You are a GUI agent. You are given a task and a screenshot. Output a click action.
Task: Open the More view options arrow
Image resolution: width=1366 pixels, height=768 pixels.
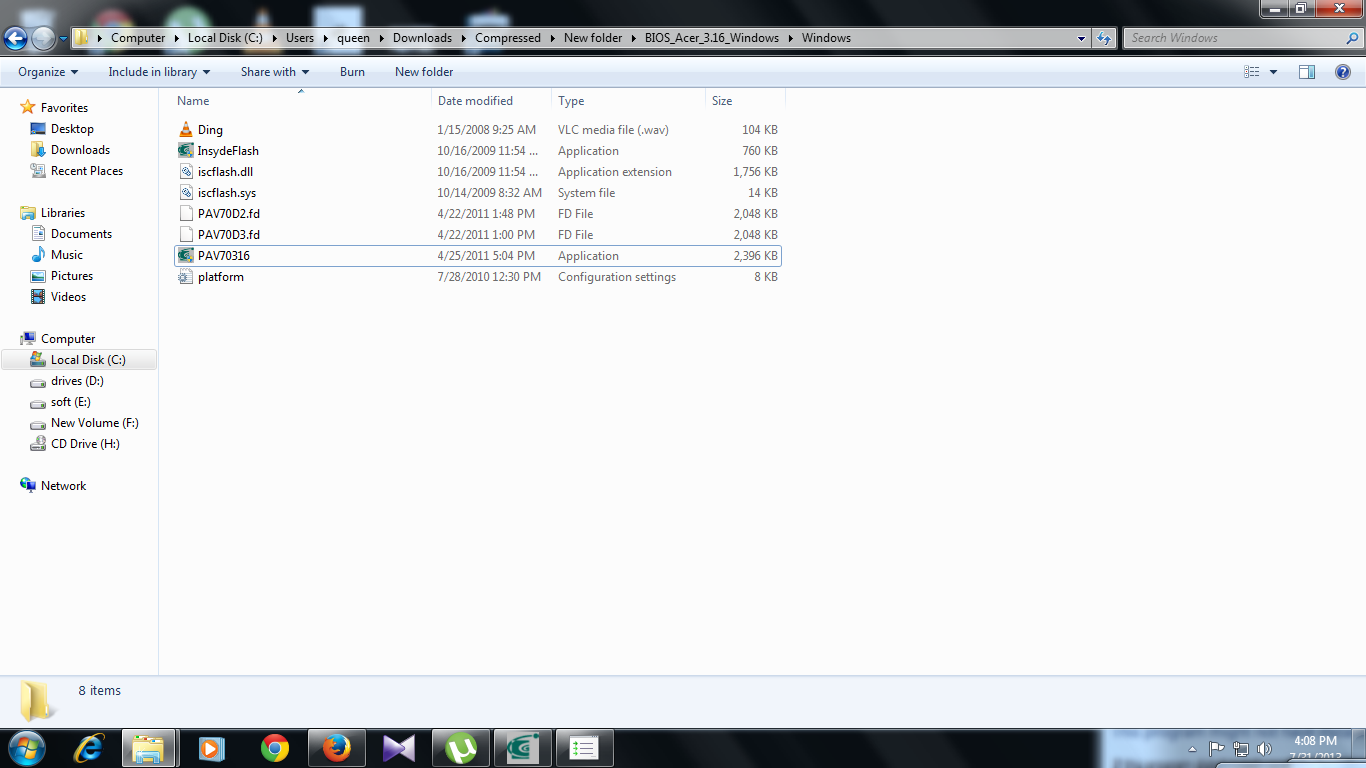1273,72
